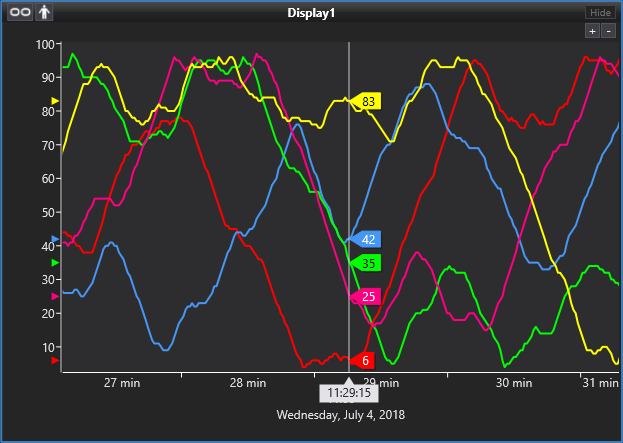
Task: Click the Hide button
Action: coord(600,13)
